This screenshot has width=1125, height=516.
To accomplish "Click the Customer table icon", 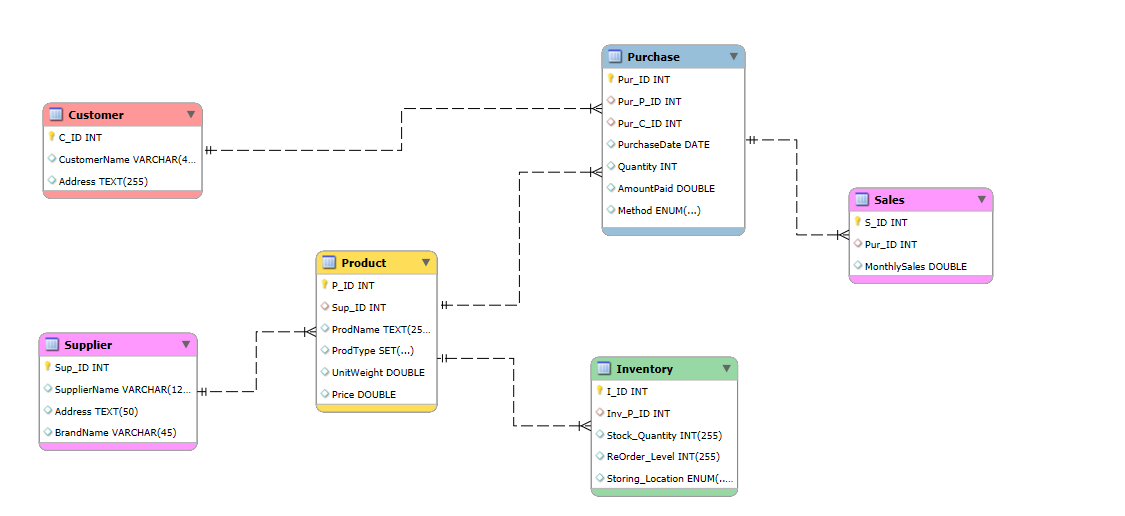I will click(56, 115).
